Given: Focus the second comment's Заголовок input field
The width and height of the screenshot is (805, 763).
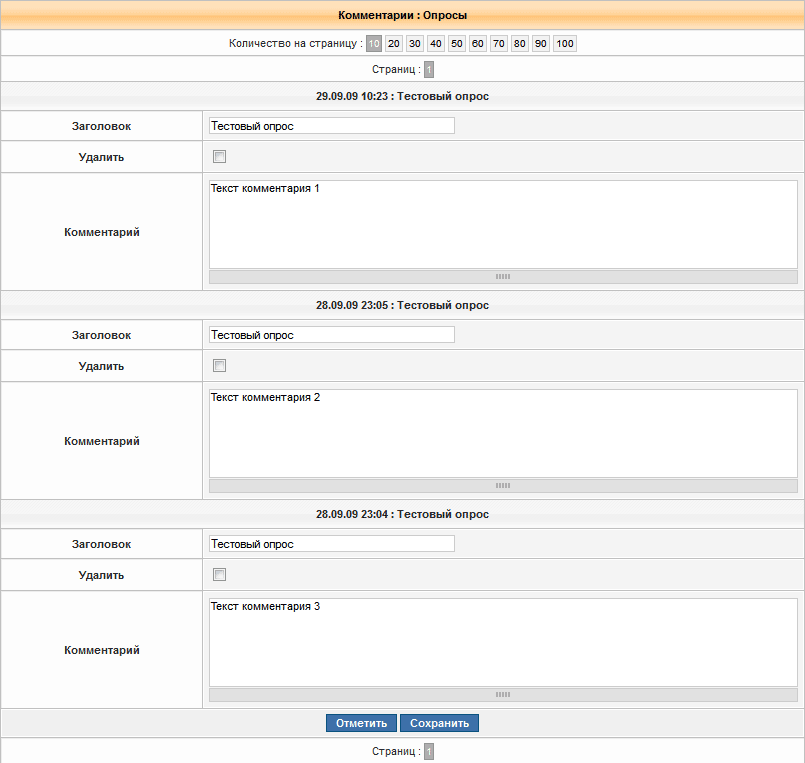Looking at the screenshot, I should pyautogui.click(x=331, y=335).
